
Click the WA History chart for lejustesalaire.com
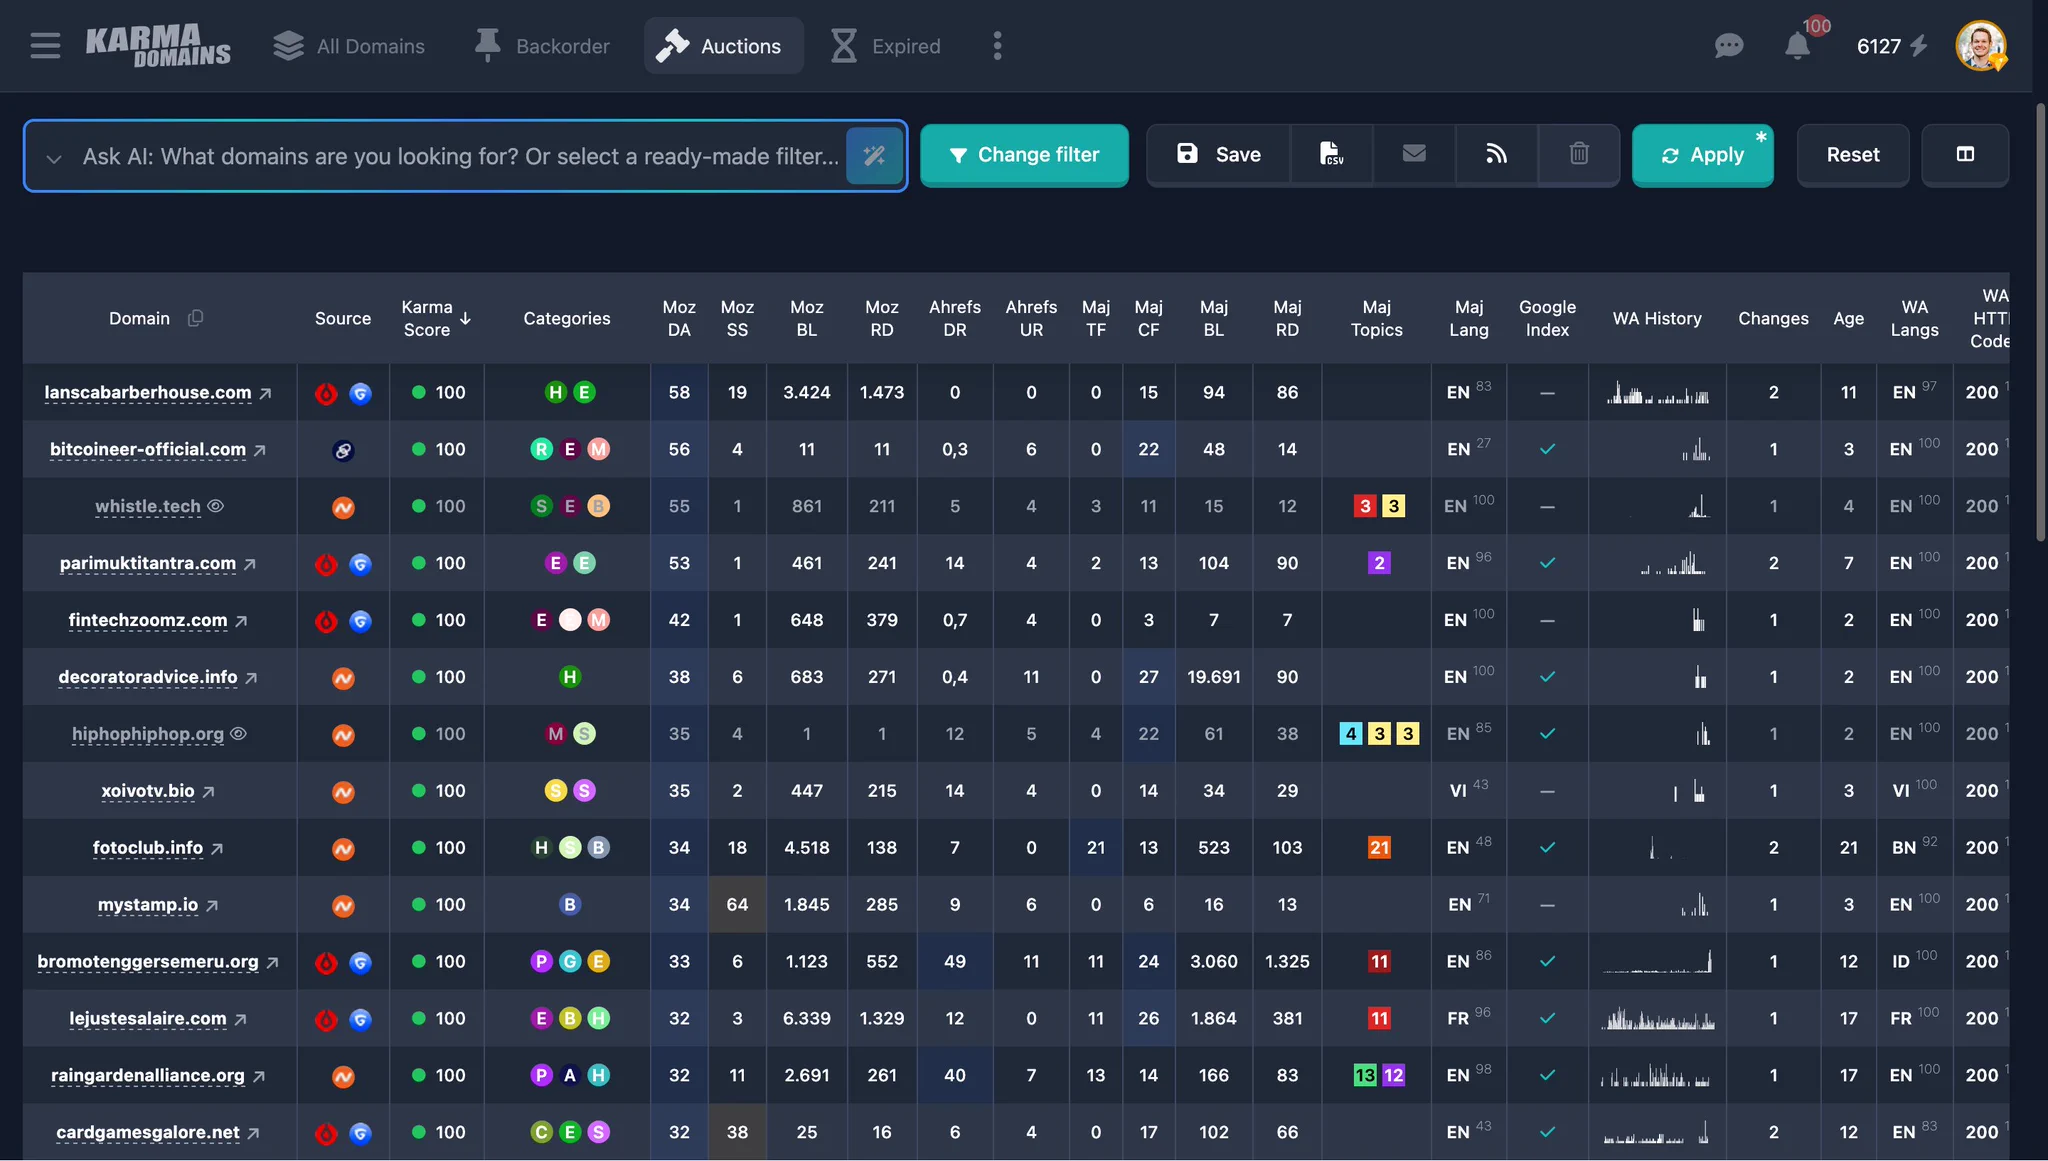(1657, 1019)
